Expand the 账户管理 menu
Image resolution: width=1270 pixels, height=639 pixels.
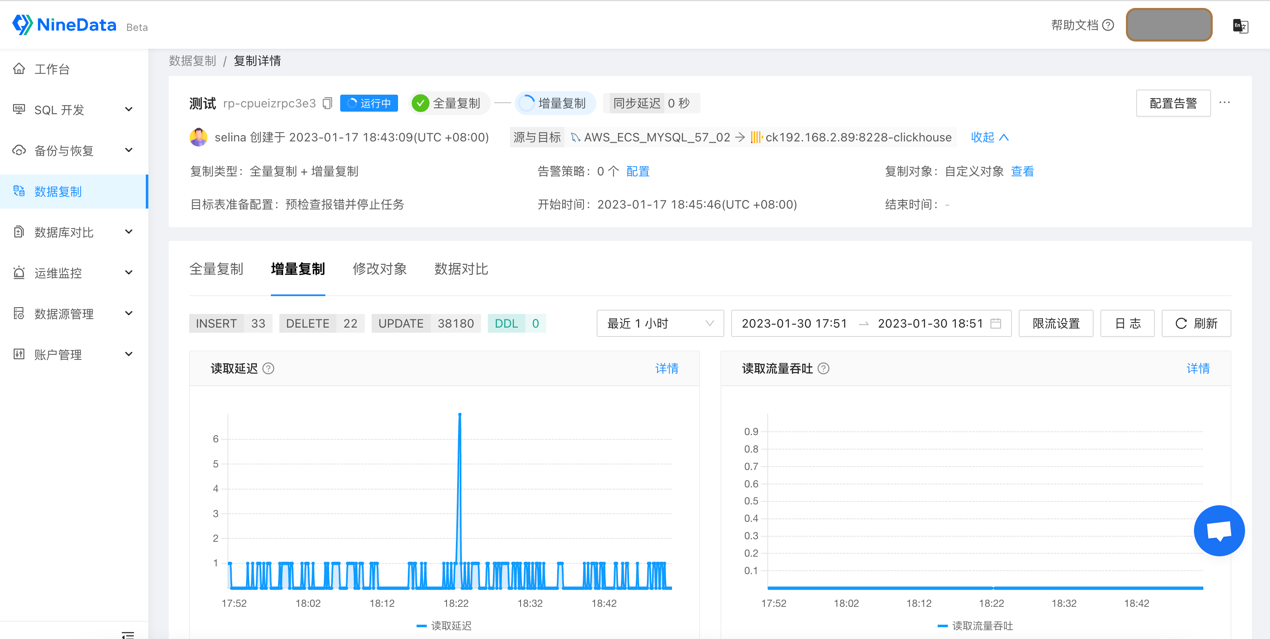[x=129, y=354]
